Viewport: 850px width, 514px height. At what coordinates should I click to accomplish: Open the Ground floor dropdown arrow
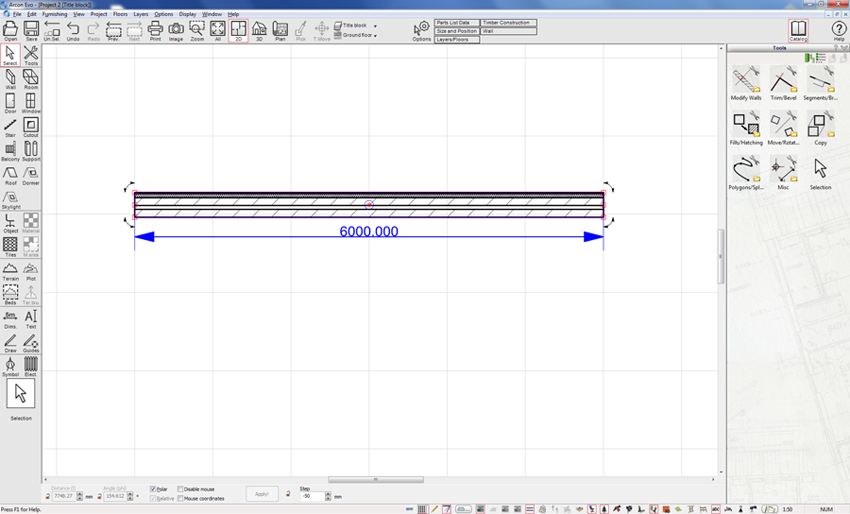pyautogui.click(x=375, y=36)
